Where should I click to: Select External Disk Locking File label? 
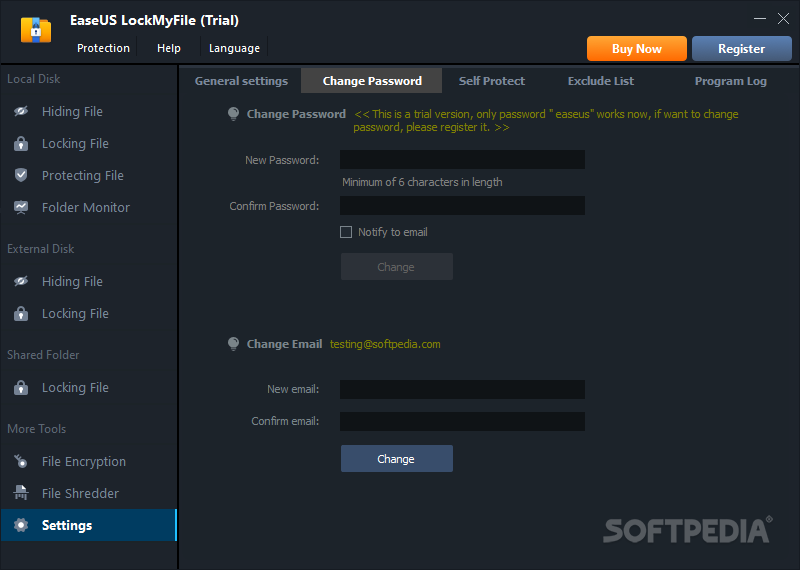click(75, 313)
